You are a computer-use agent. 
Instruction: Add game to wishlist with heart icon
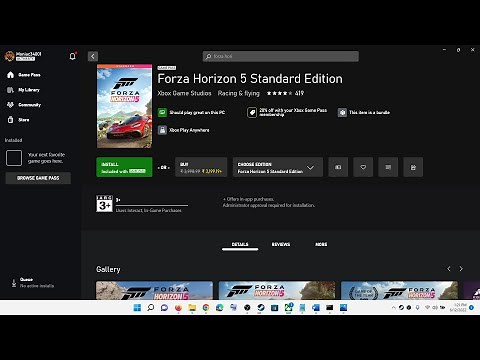tap(363, 167)
